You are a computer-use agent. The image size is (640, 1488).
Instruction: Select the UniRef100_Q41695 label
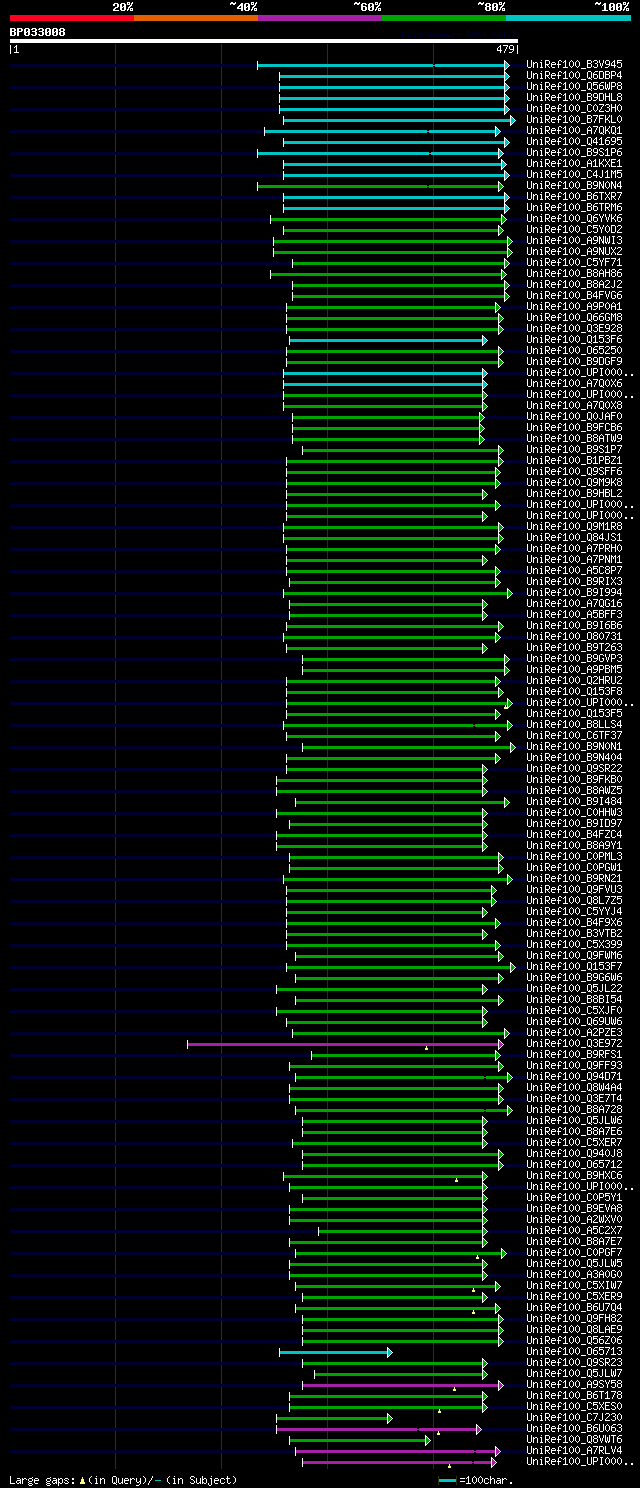point(574,142)
